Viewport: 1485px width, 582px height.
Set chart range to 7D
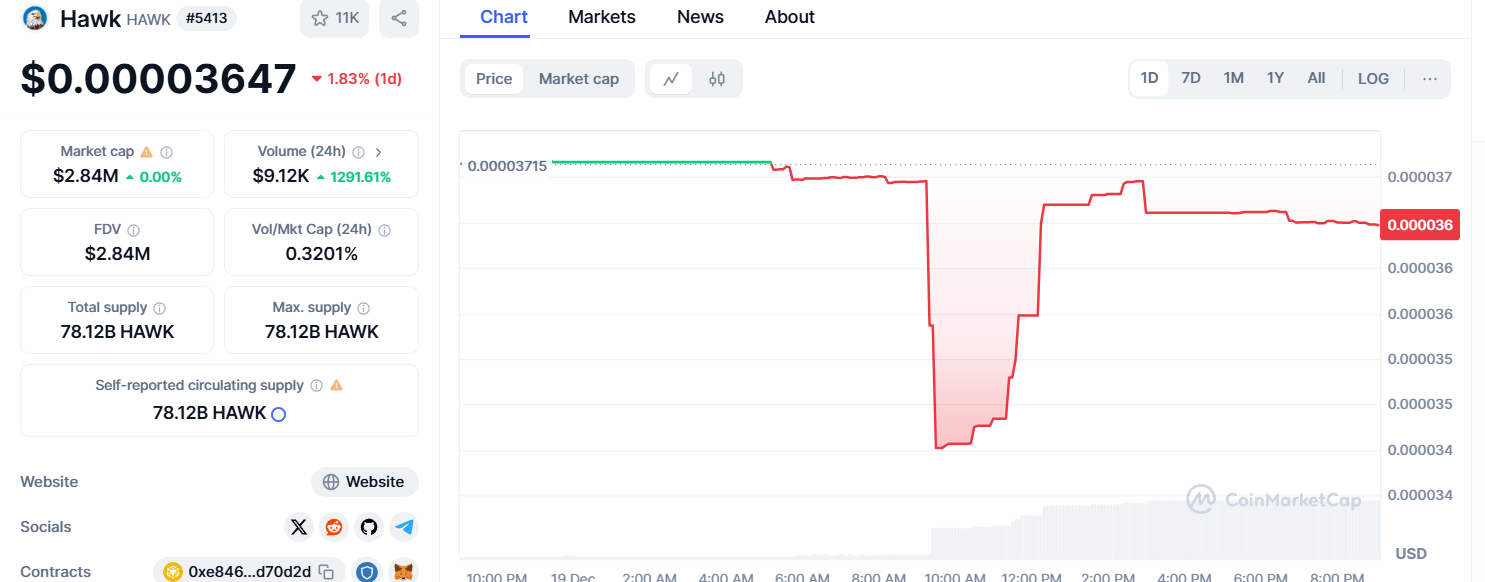tap(1191, 78)
